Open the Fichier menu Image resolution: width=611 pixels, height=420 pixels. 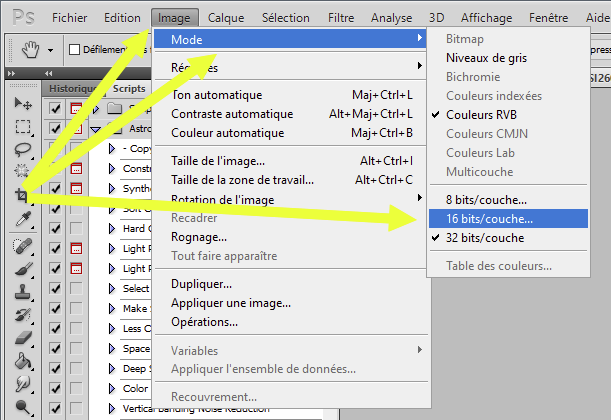pyautogui.click(x=69, y=18)
